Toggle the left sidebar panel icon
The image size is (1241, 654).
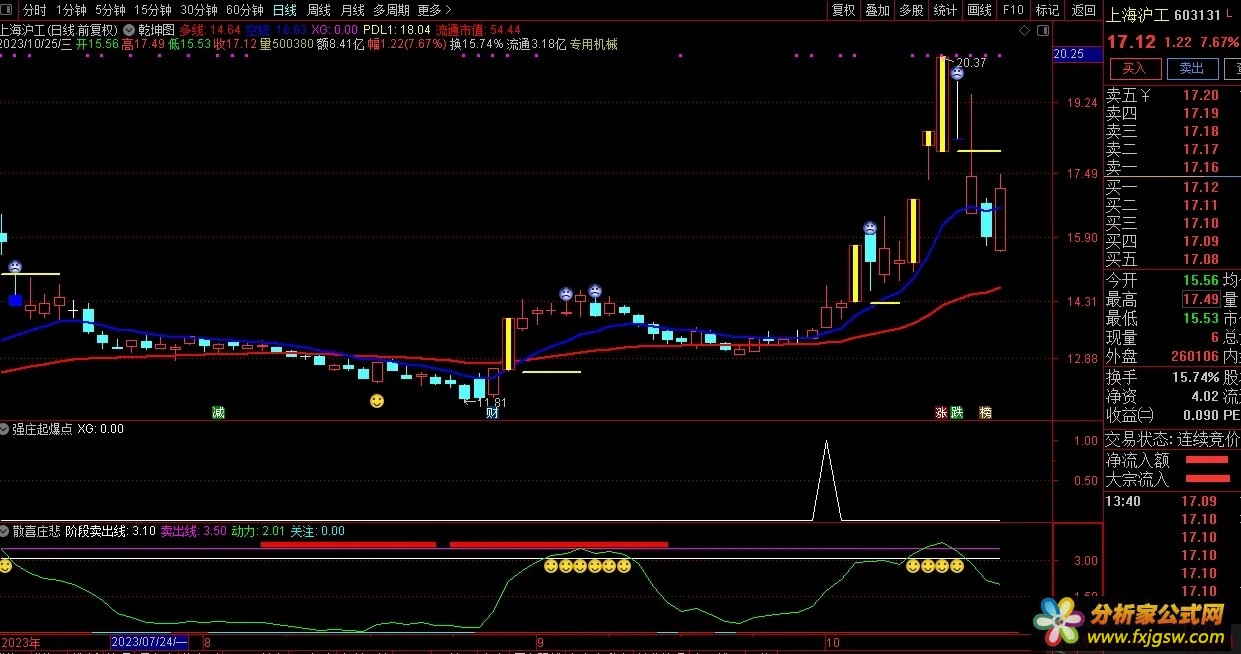click(8, 10)
